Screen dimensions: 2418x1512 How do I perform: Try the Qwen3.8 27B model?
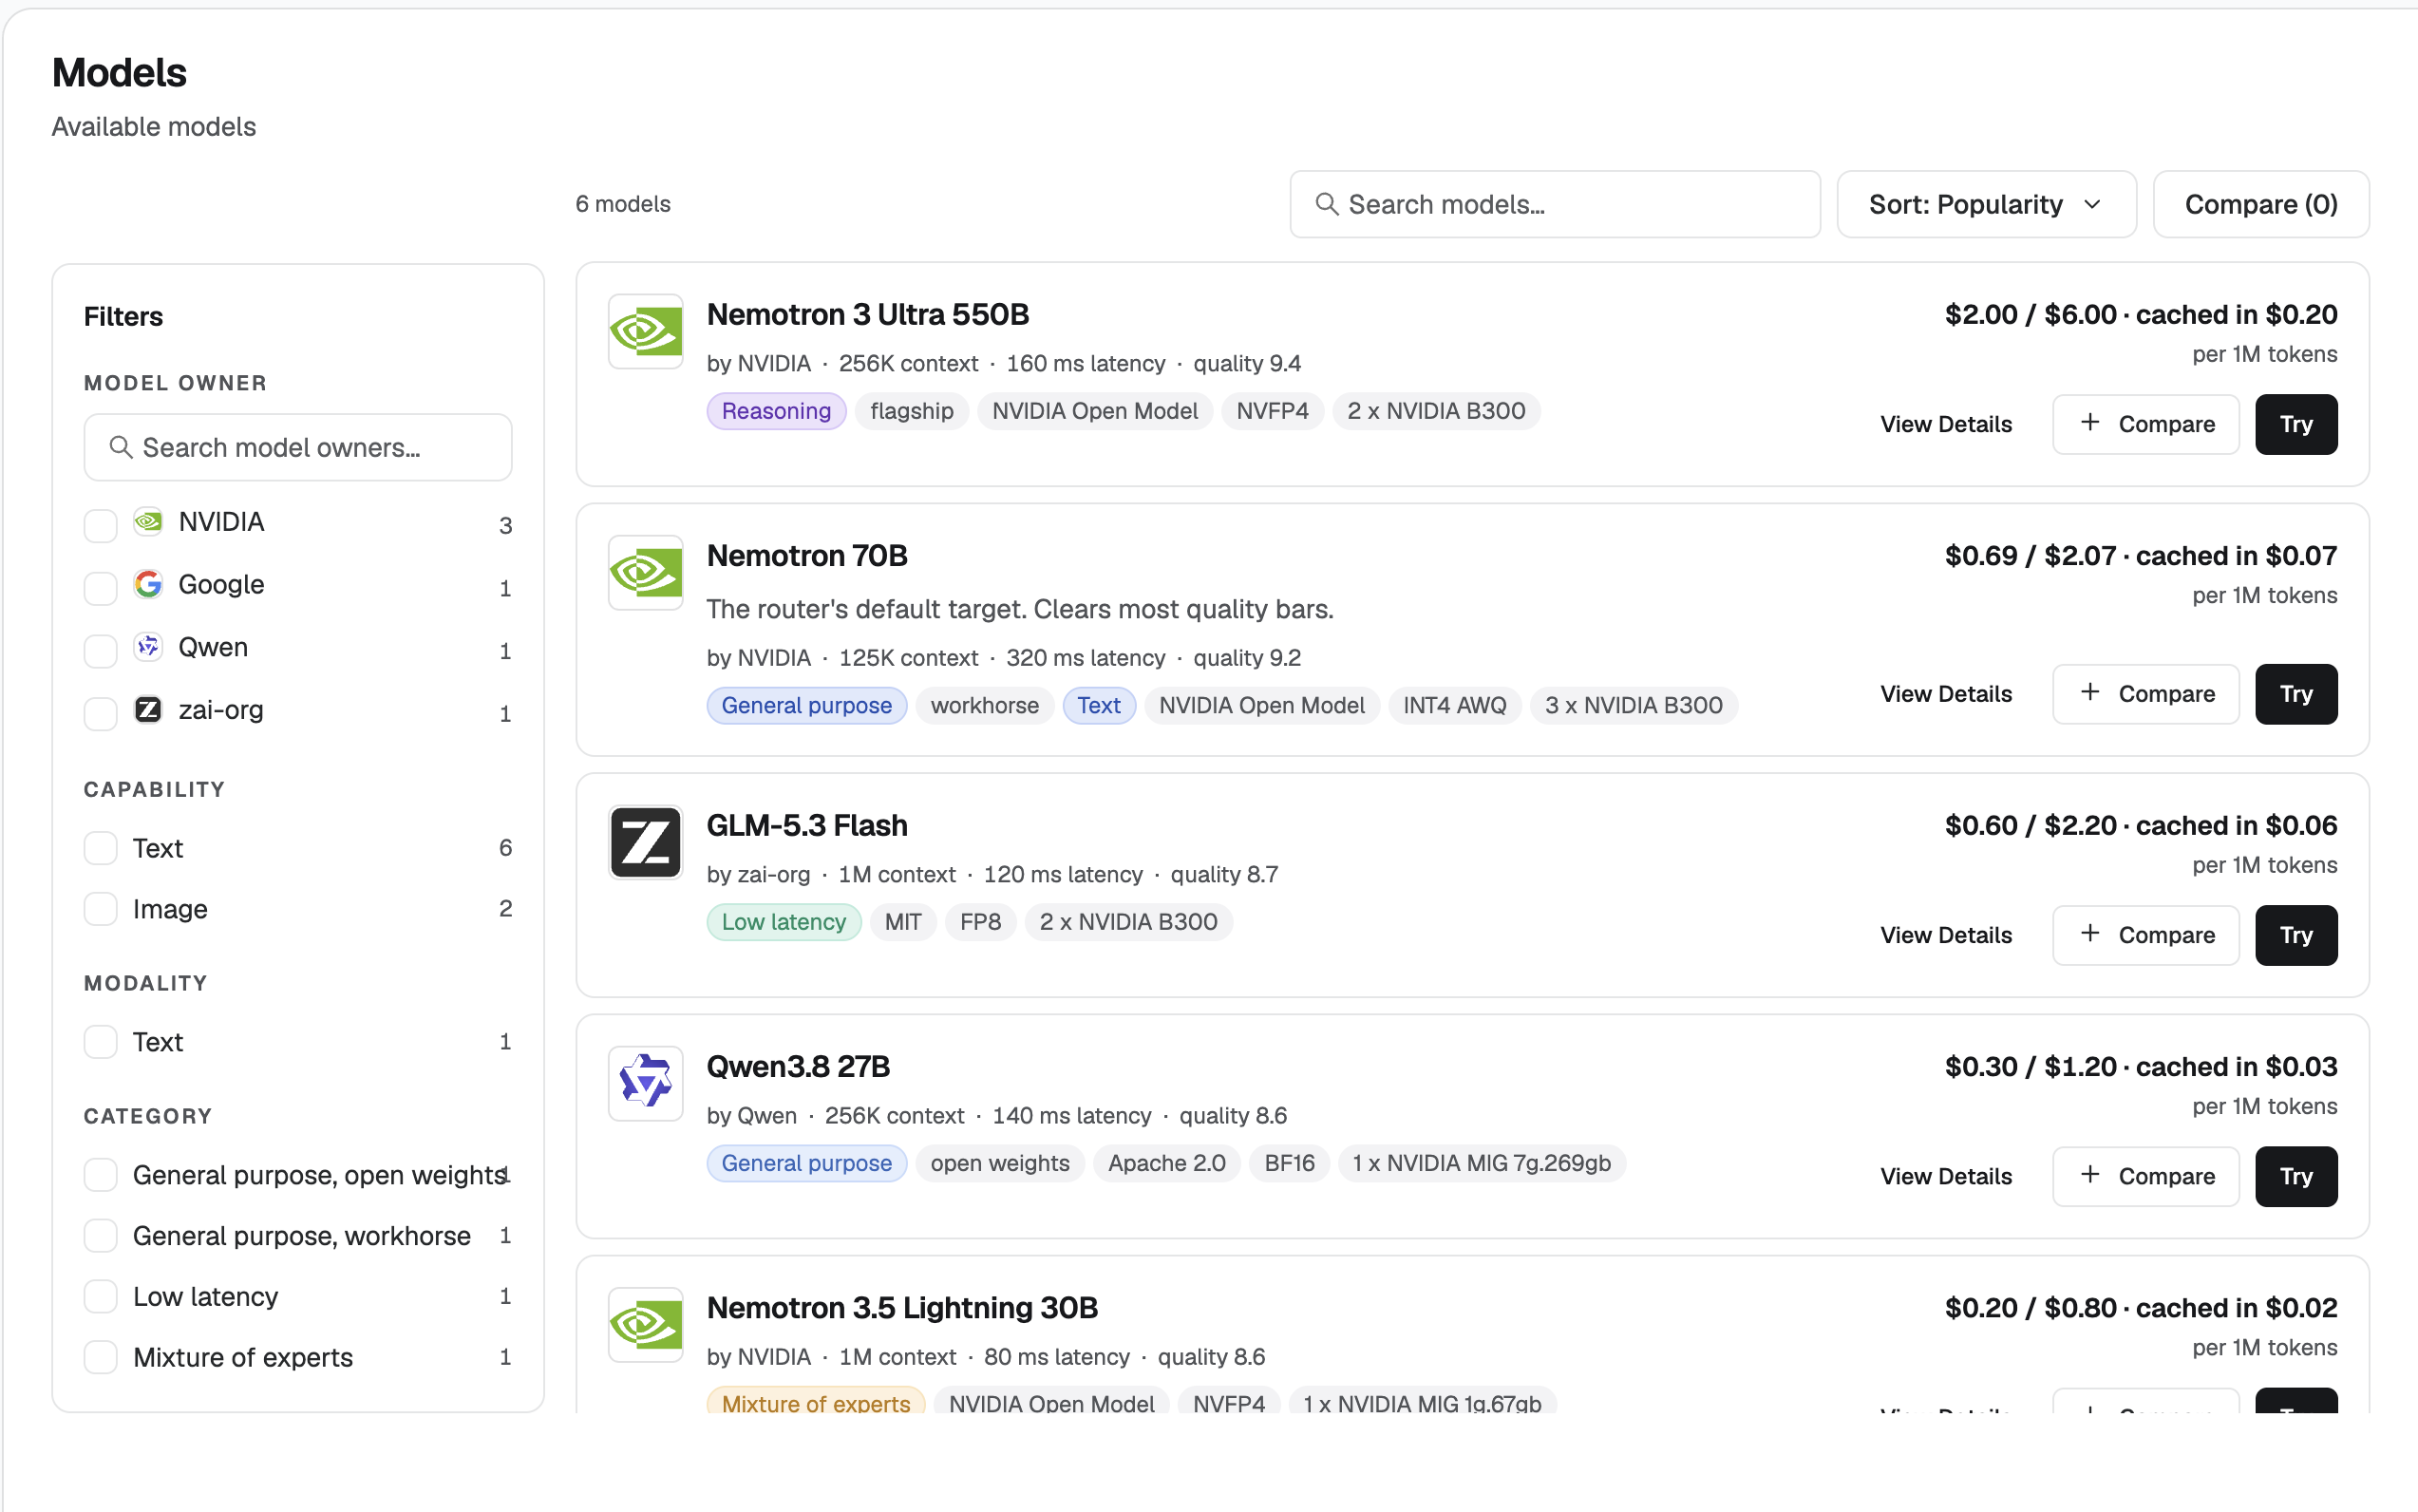[x=2295, y=1177]
